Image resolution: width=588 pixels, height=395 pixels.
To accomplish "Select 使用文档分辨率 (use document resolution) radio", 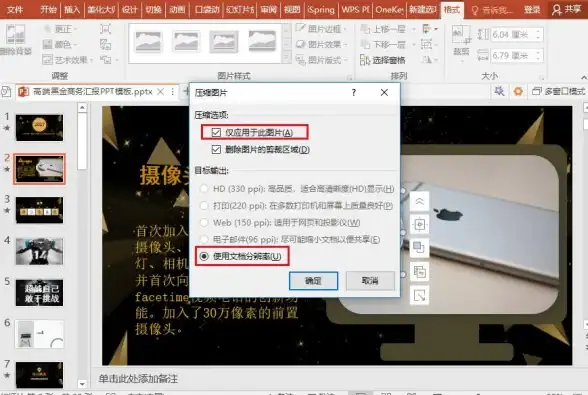I will point(204,256).
